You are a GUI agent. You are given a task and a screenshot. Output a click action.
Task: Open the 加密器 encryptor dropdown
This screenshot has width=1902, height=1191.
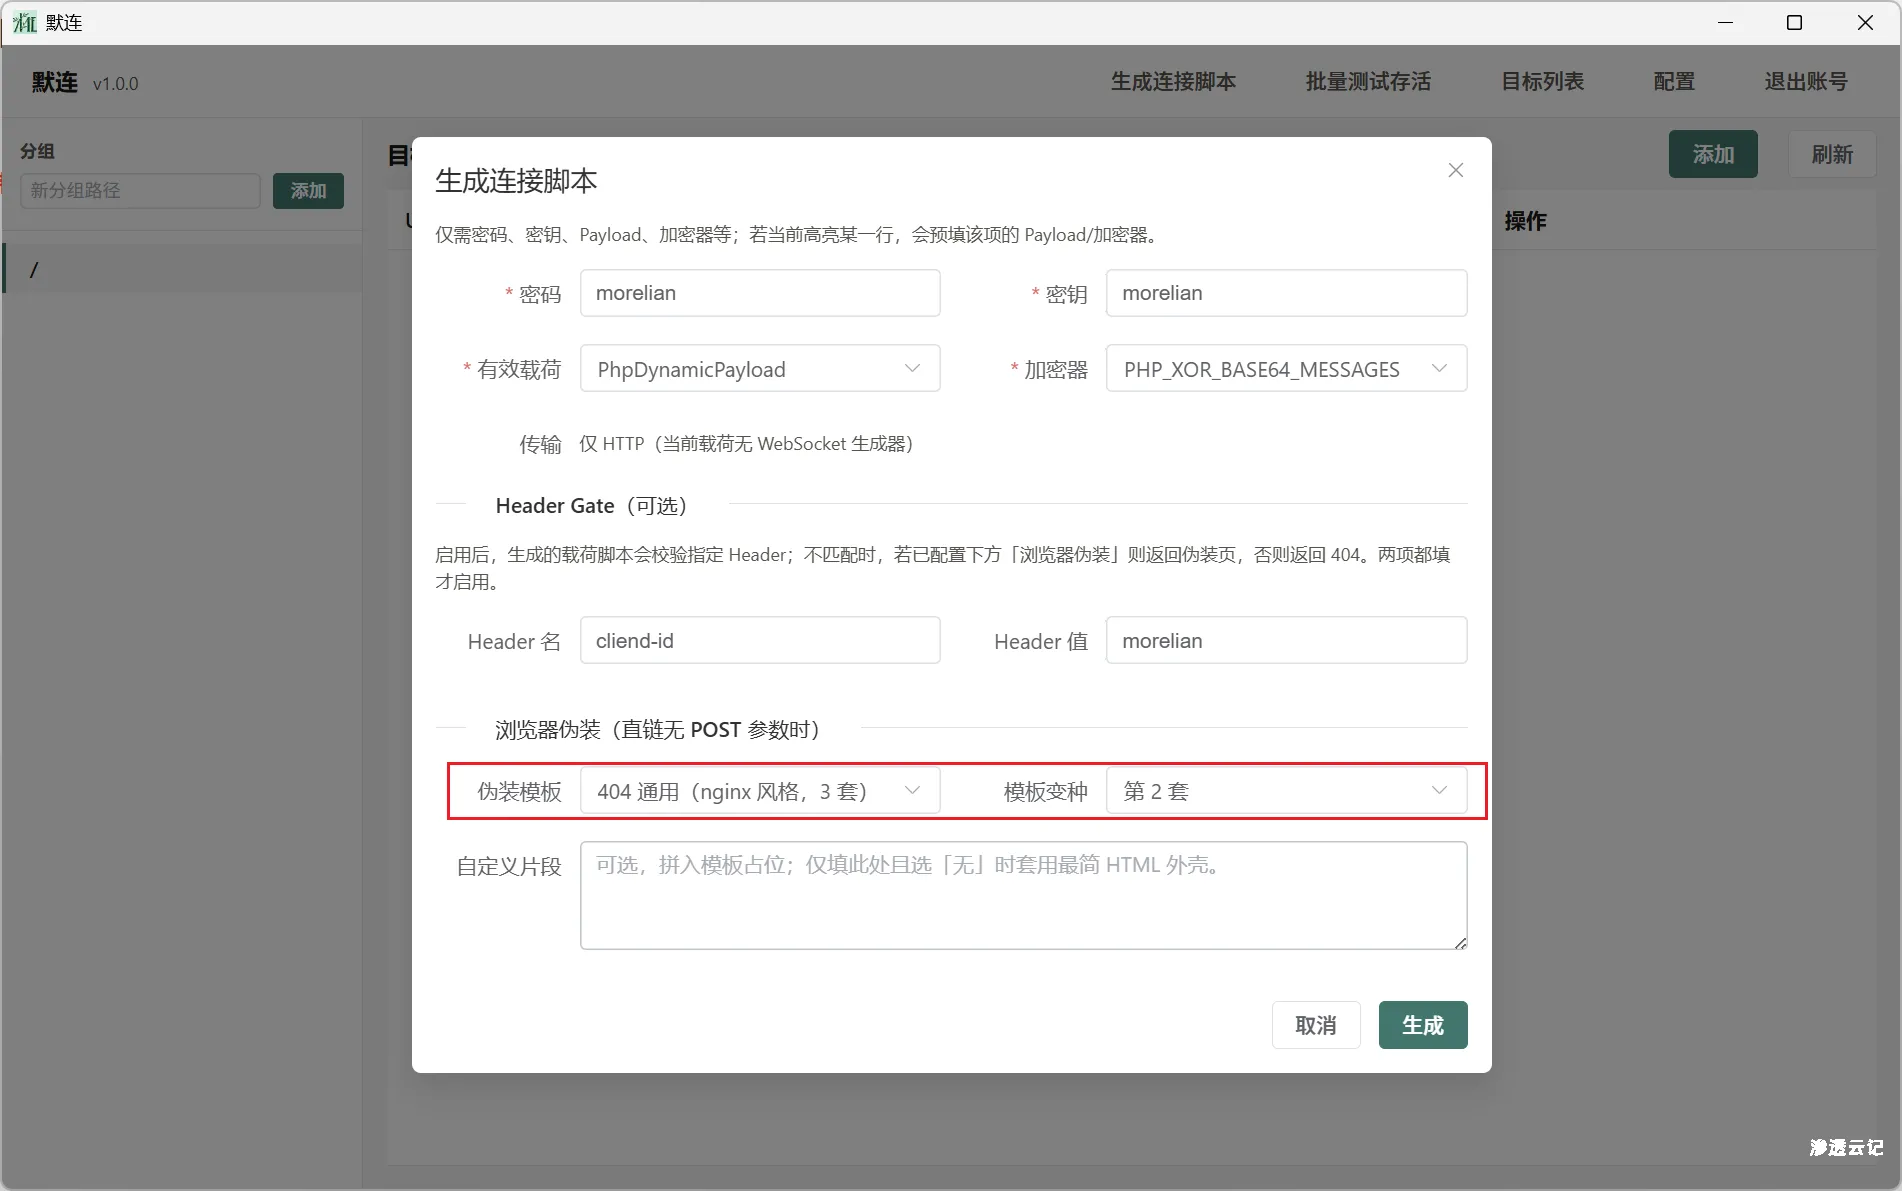(1286, 368)
